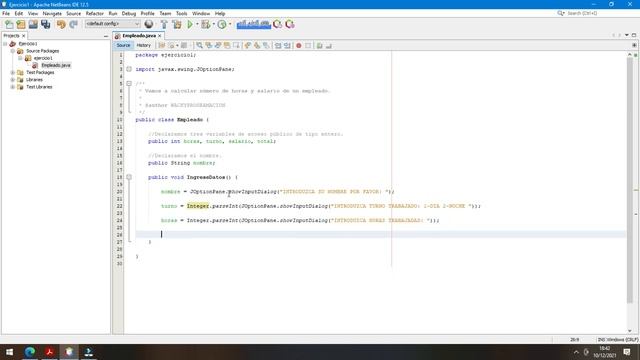Open the Edit menu

19,13
